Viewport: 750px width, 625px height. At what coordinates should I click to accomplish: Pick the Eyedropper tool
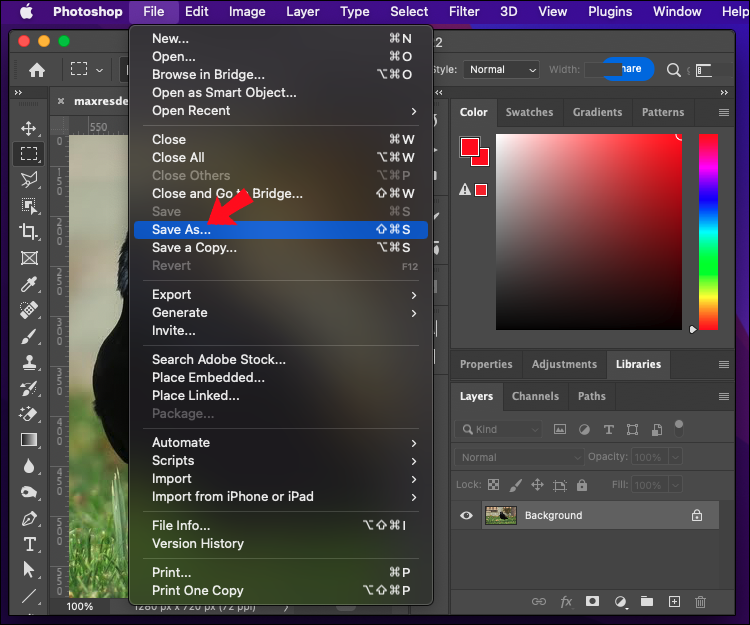click(x=29, y=284)
